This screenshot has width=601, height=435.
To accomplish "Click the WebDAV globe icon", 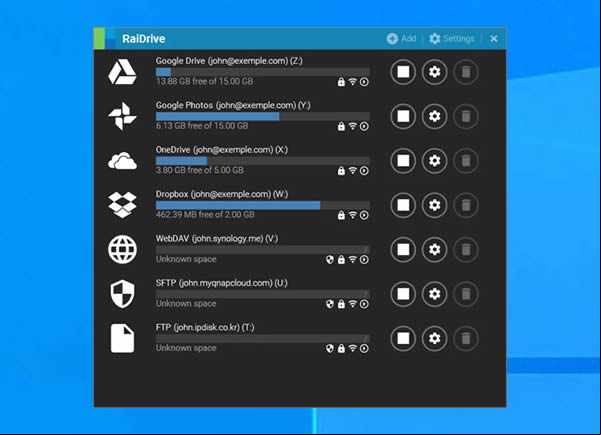I will pyautogui.click(x=122, y=250).
